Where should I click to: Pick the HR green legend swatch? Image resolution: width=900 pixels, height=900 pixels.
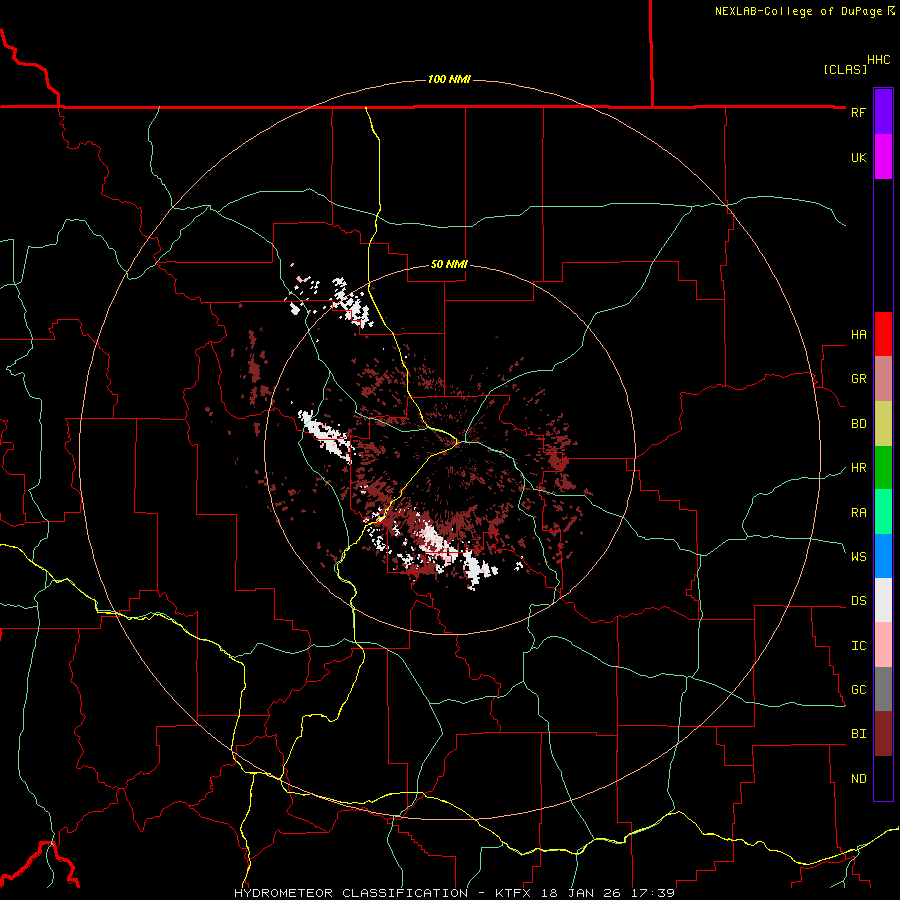tap(883, 467)
